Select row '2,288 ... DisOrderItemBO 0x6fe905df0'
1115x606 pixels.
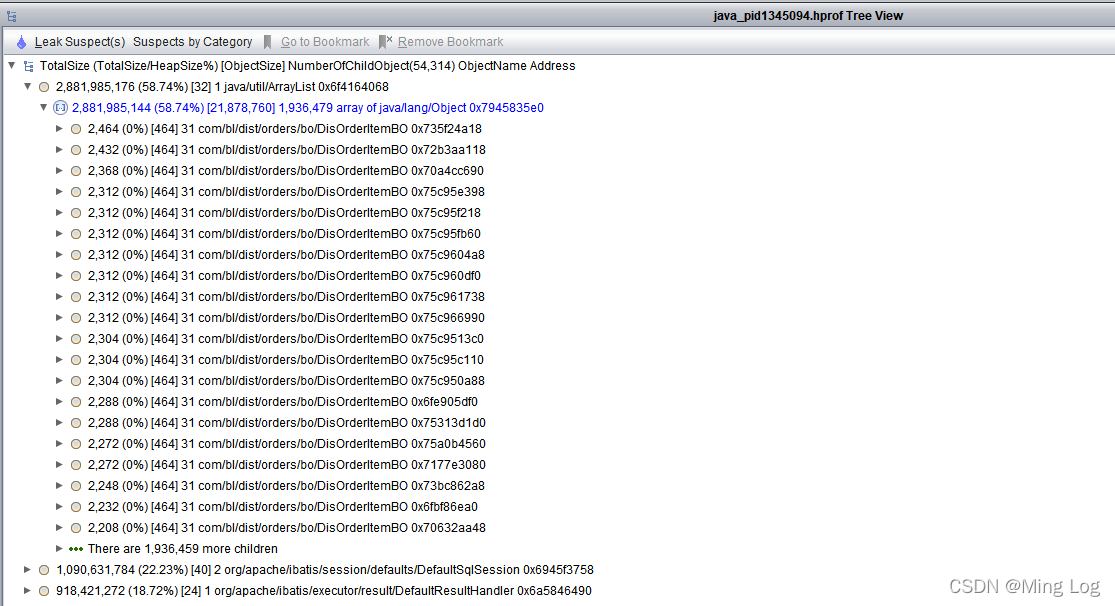[283, 402]
